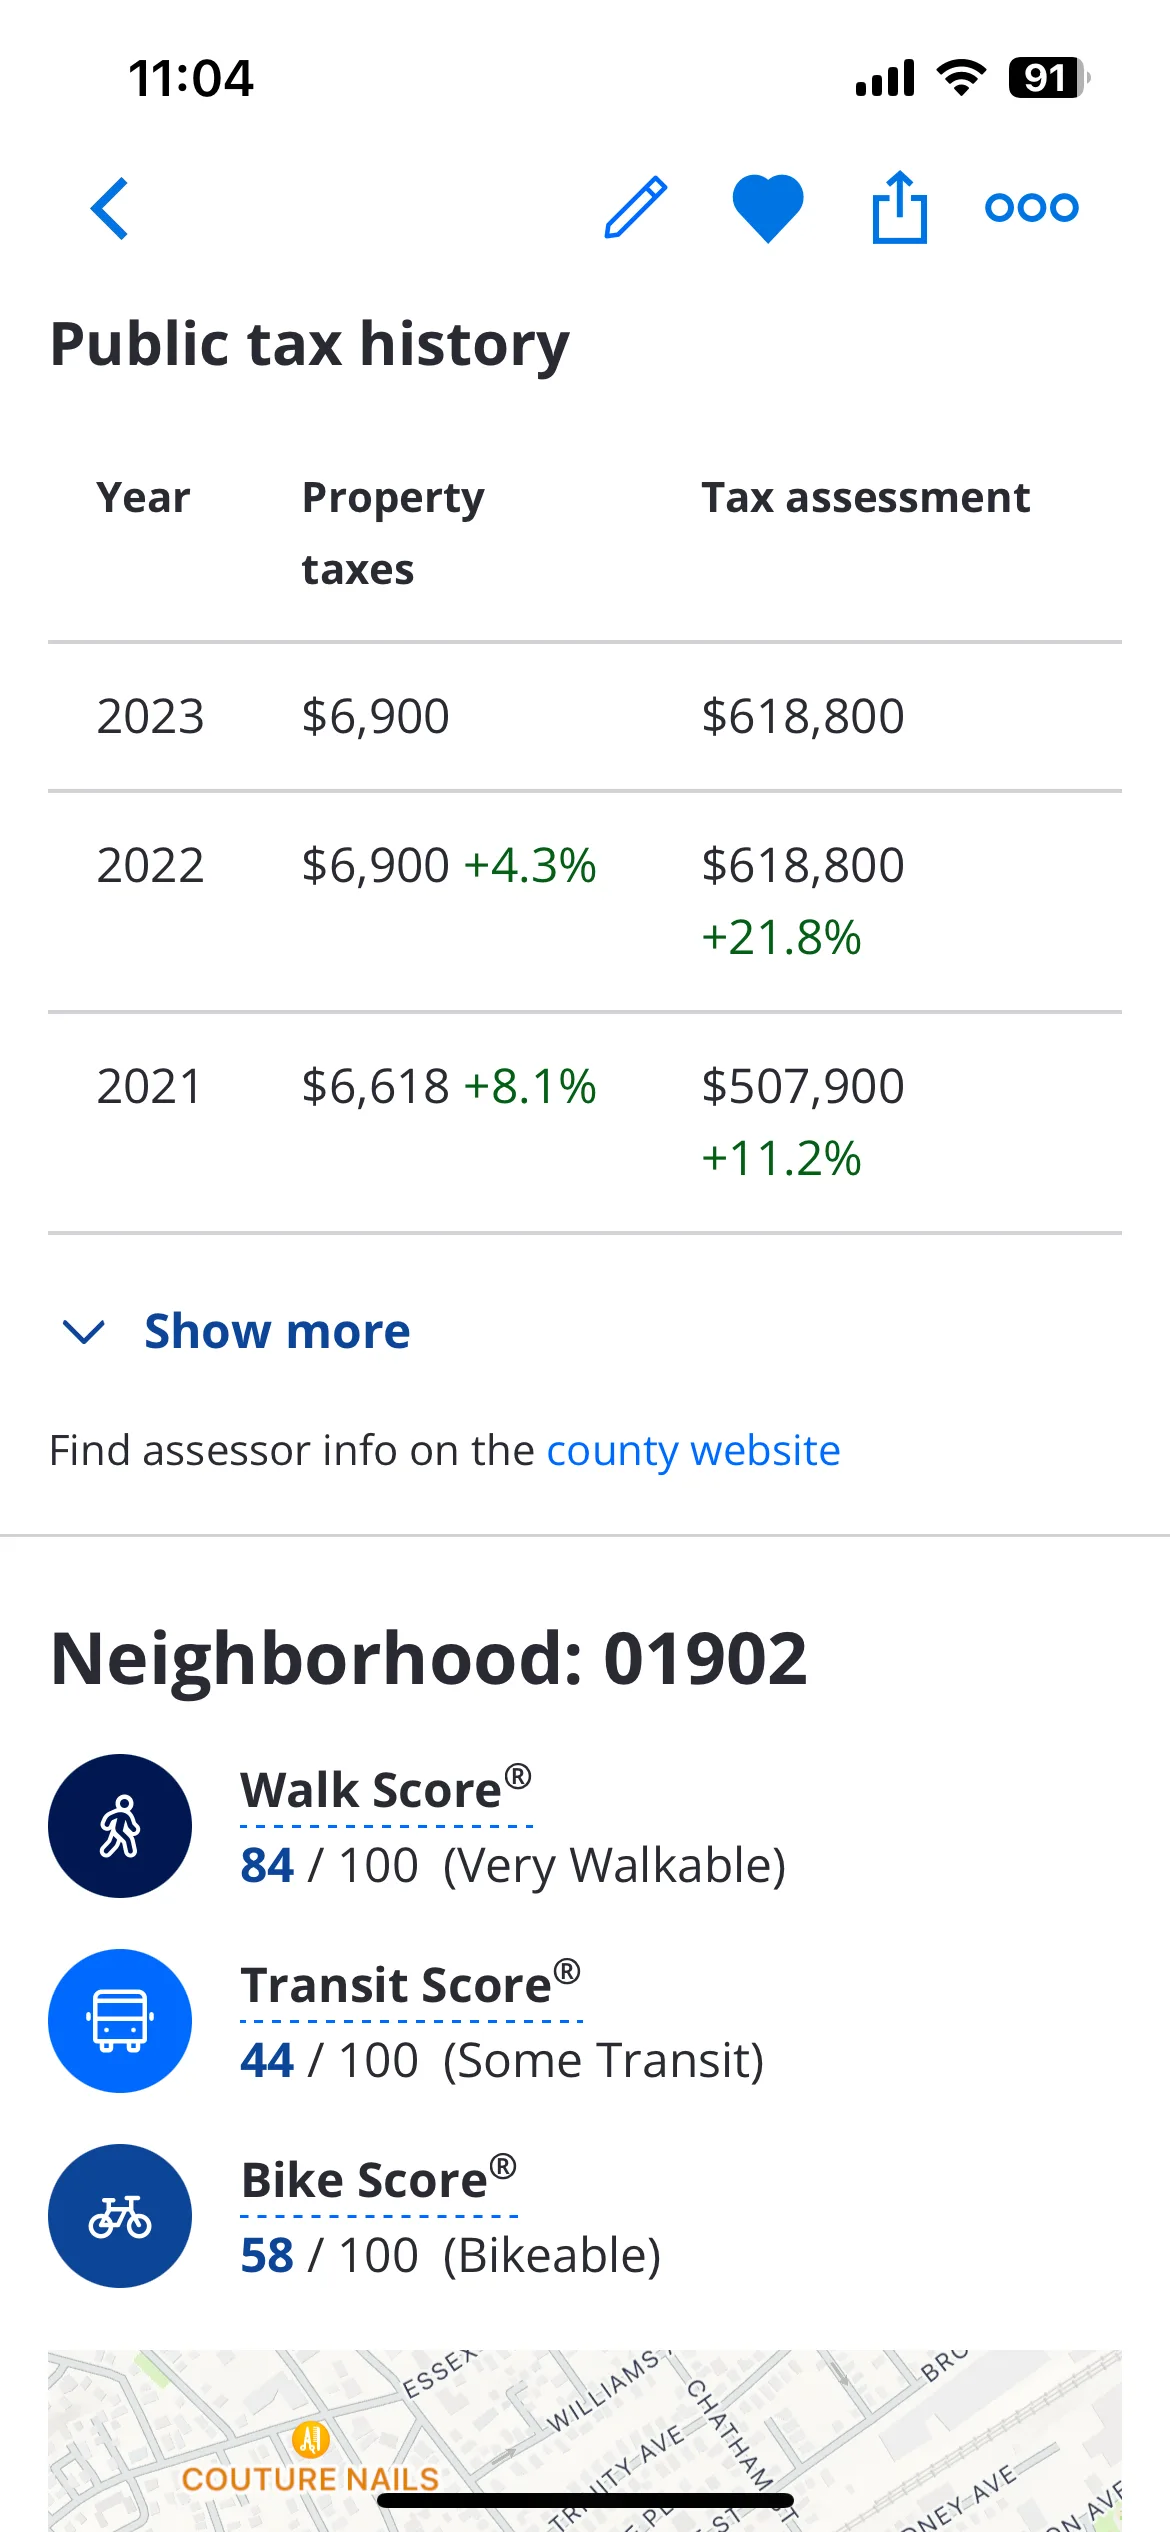Tap the Tax assessment column header
This screenshot has height=2532, width=1170.
click(x=865, y=497)
